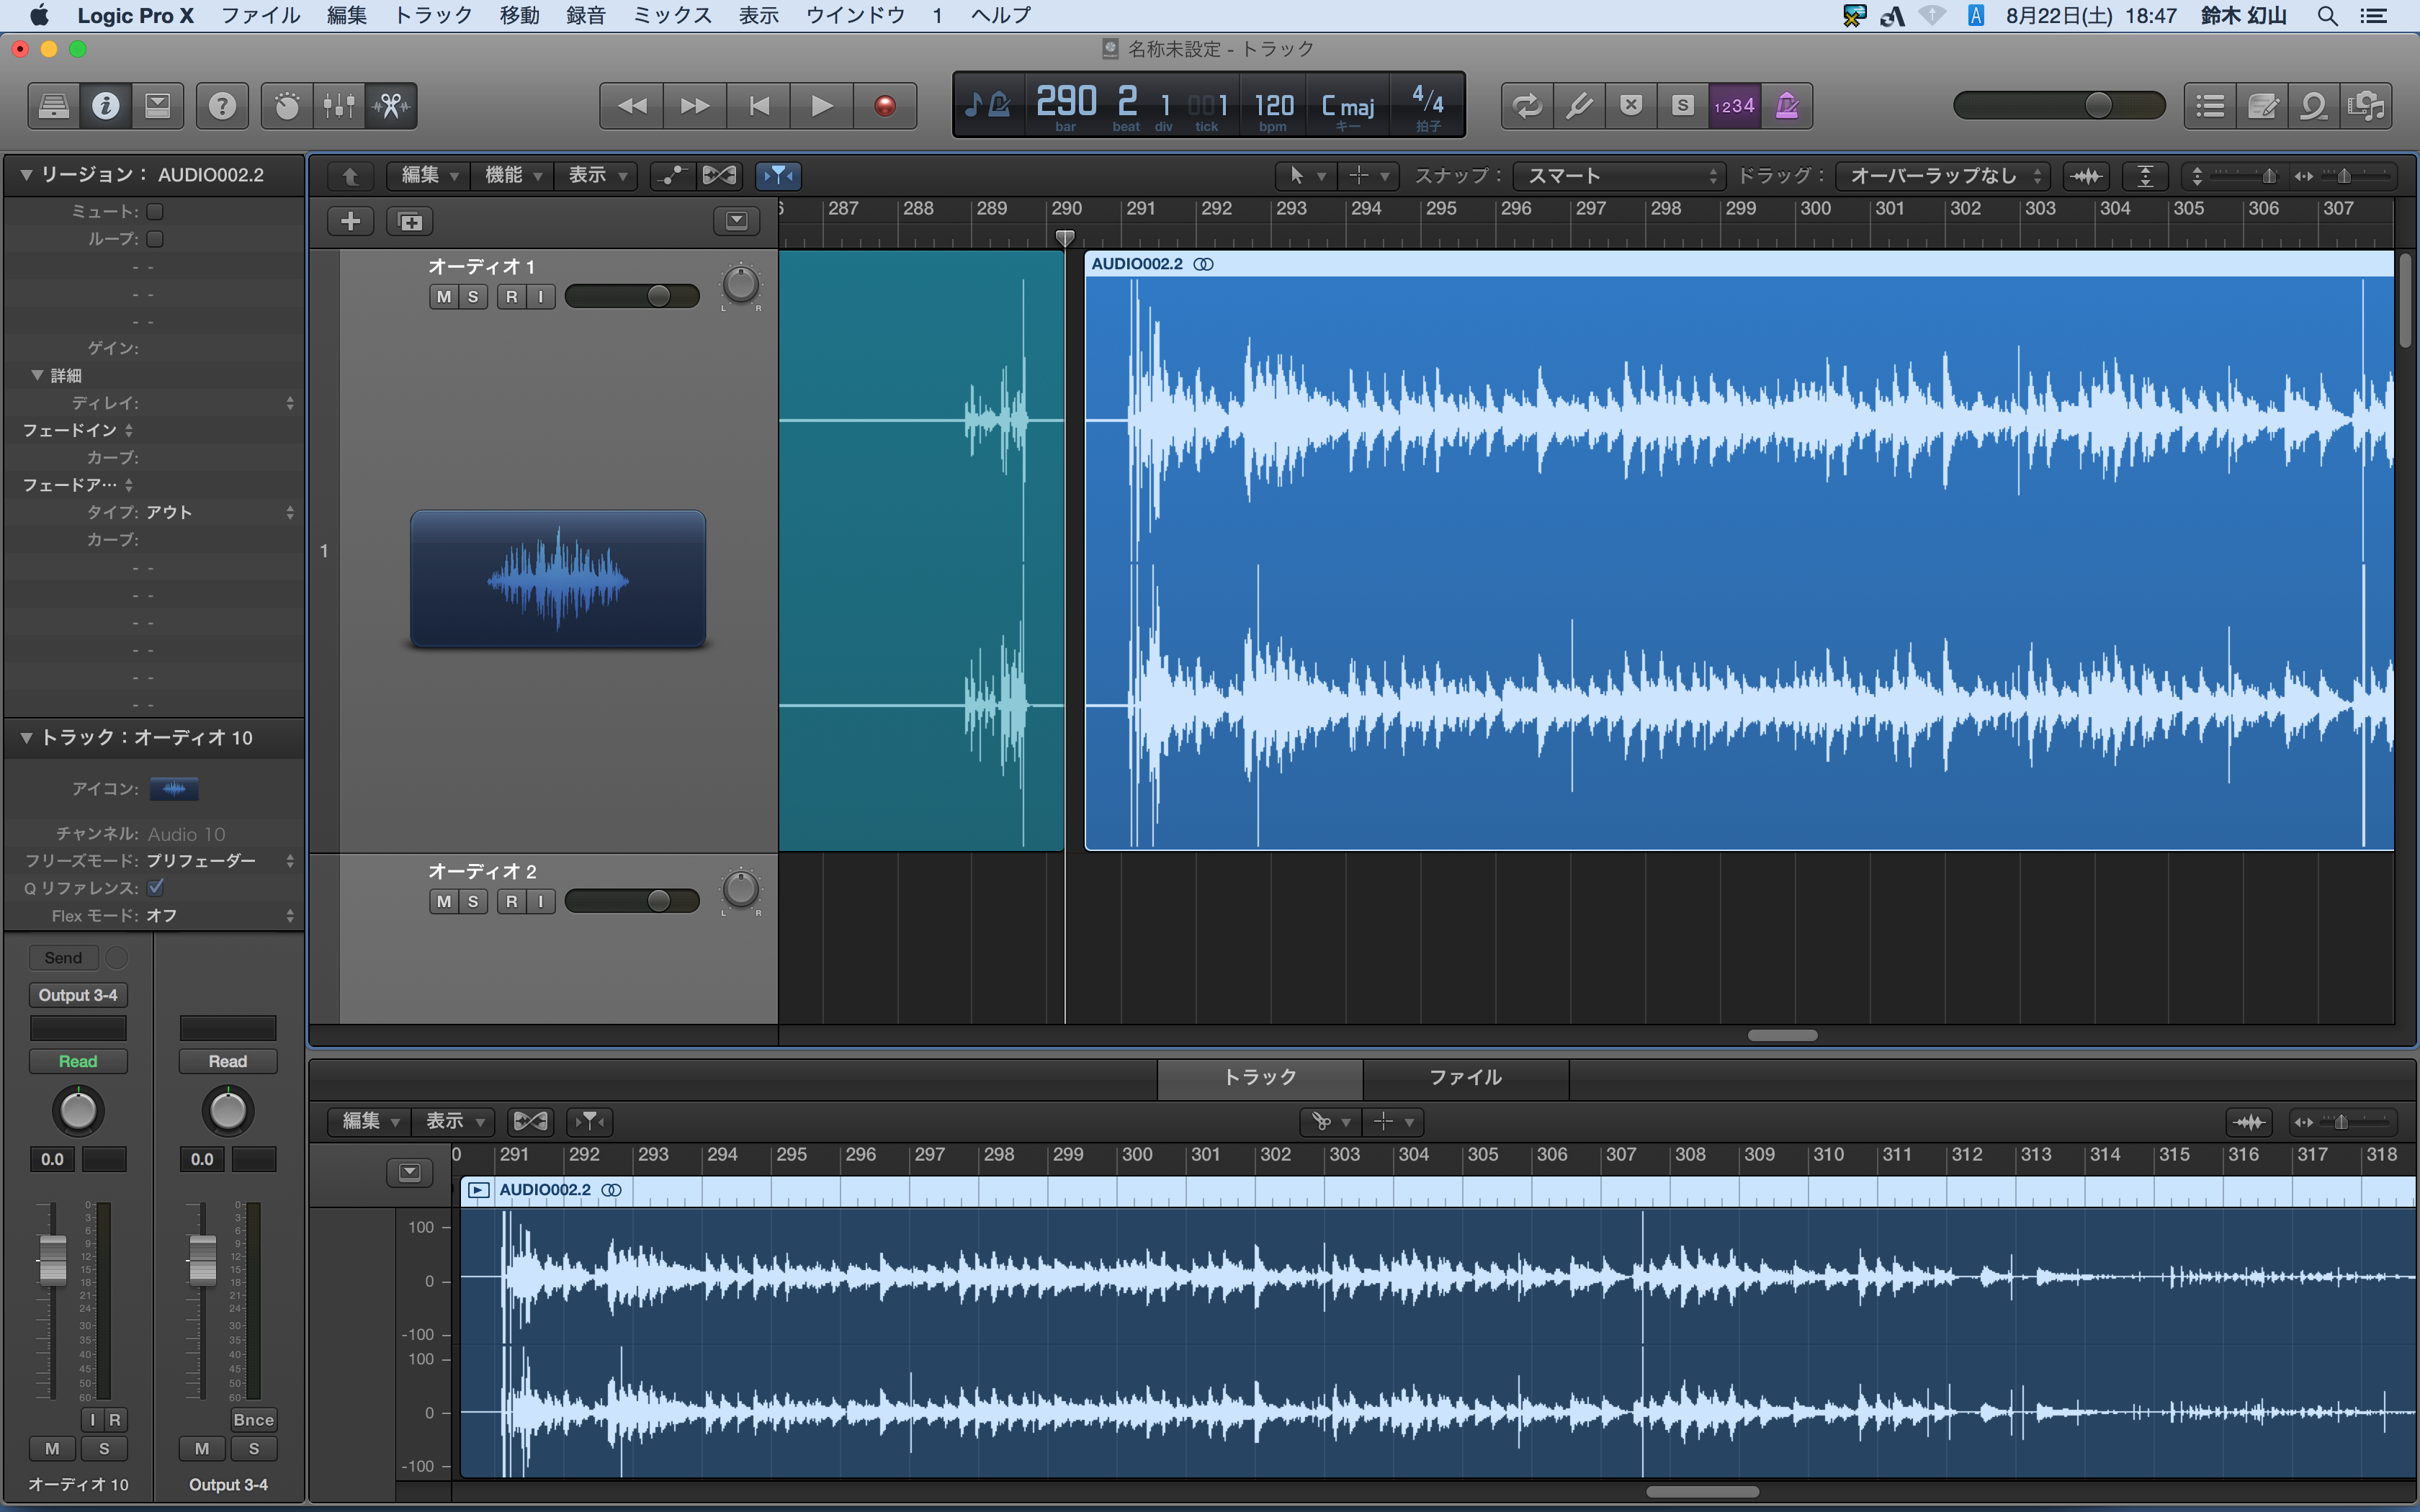Open the Scissors editors button
The height and width of the screenshot is (1512, 2420).
pos(391,106)
